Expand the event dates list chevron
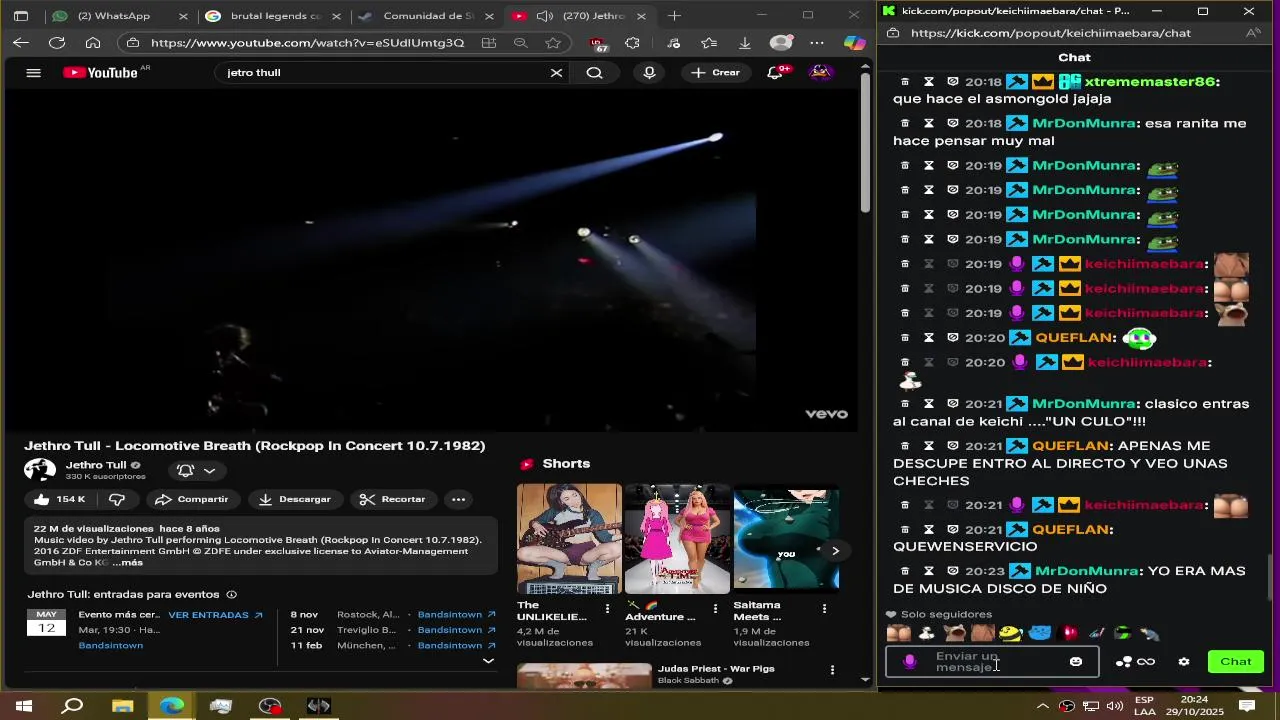This screenshot has height=720, width=1280. pyautogui.click(x=488, y=661)
